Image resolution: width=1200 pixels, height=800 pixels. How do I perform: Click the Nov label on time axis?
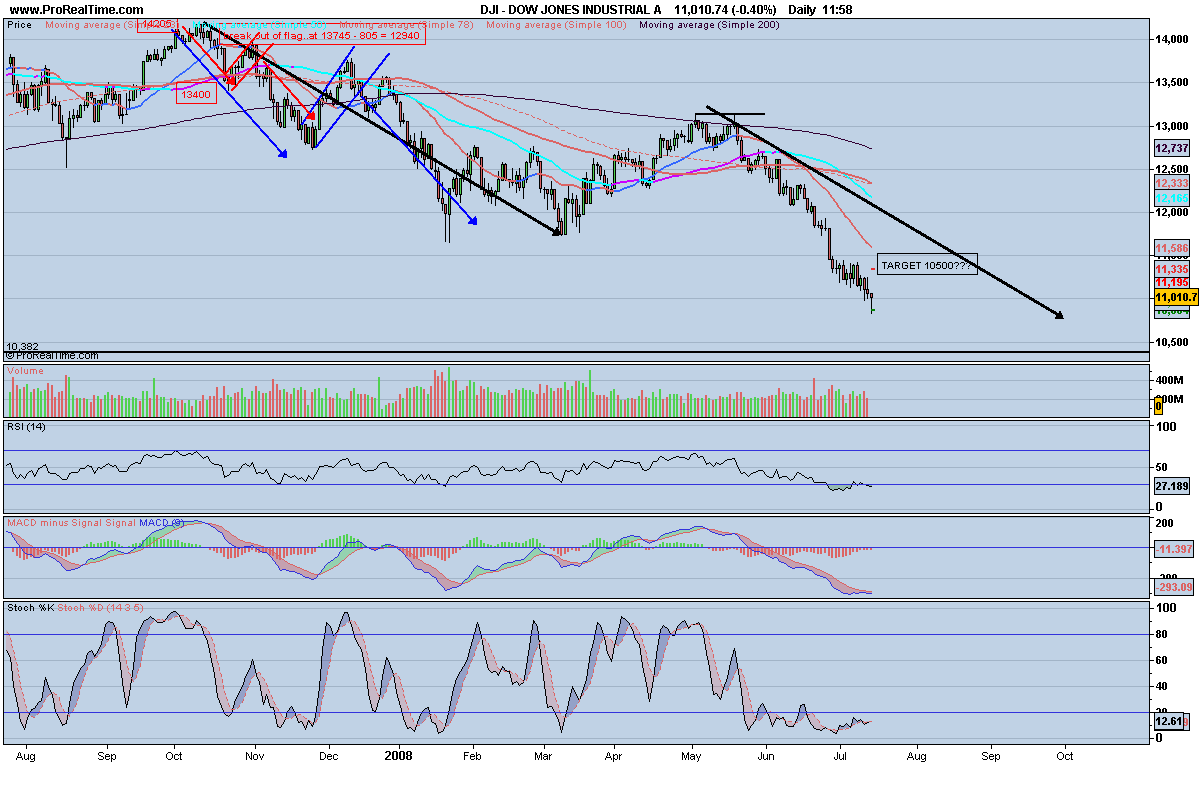(x=255, y=757)
